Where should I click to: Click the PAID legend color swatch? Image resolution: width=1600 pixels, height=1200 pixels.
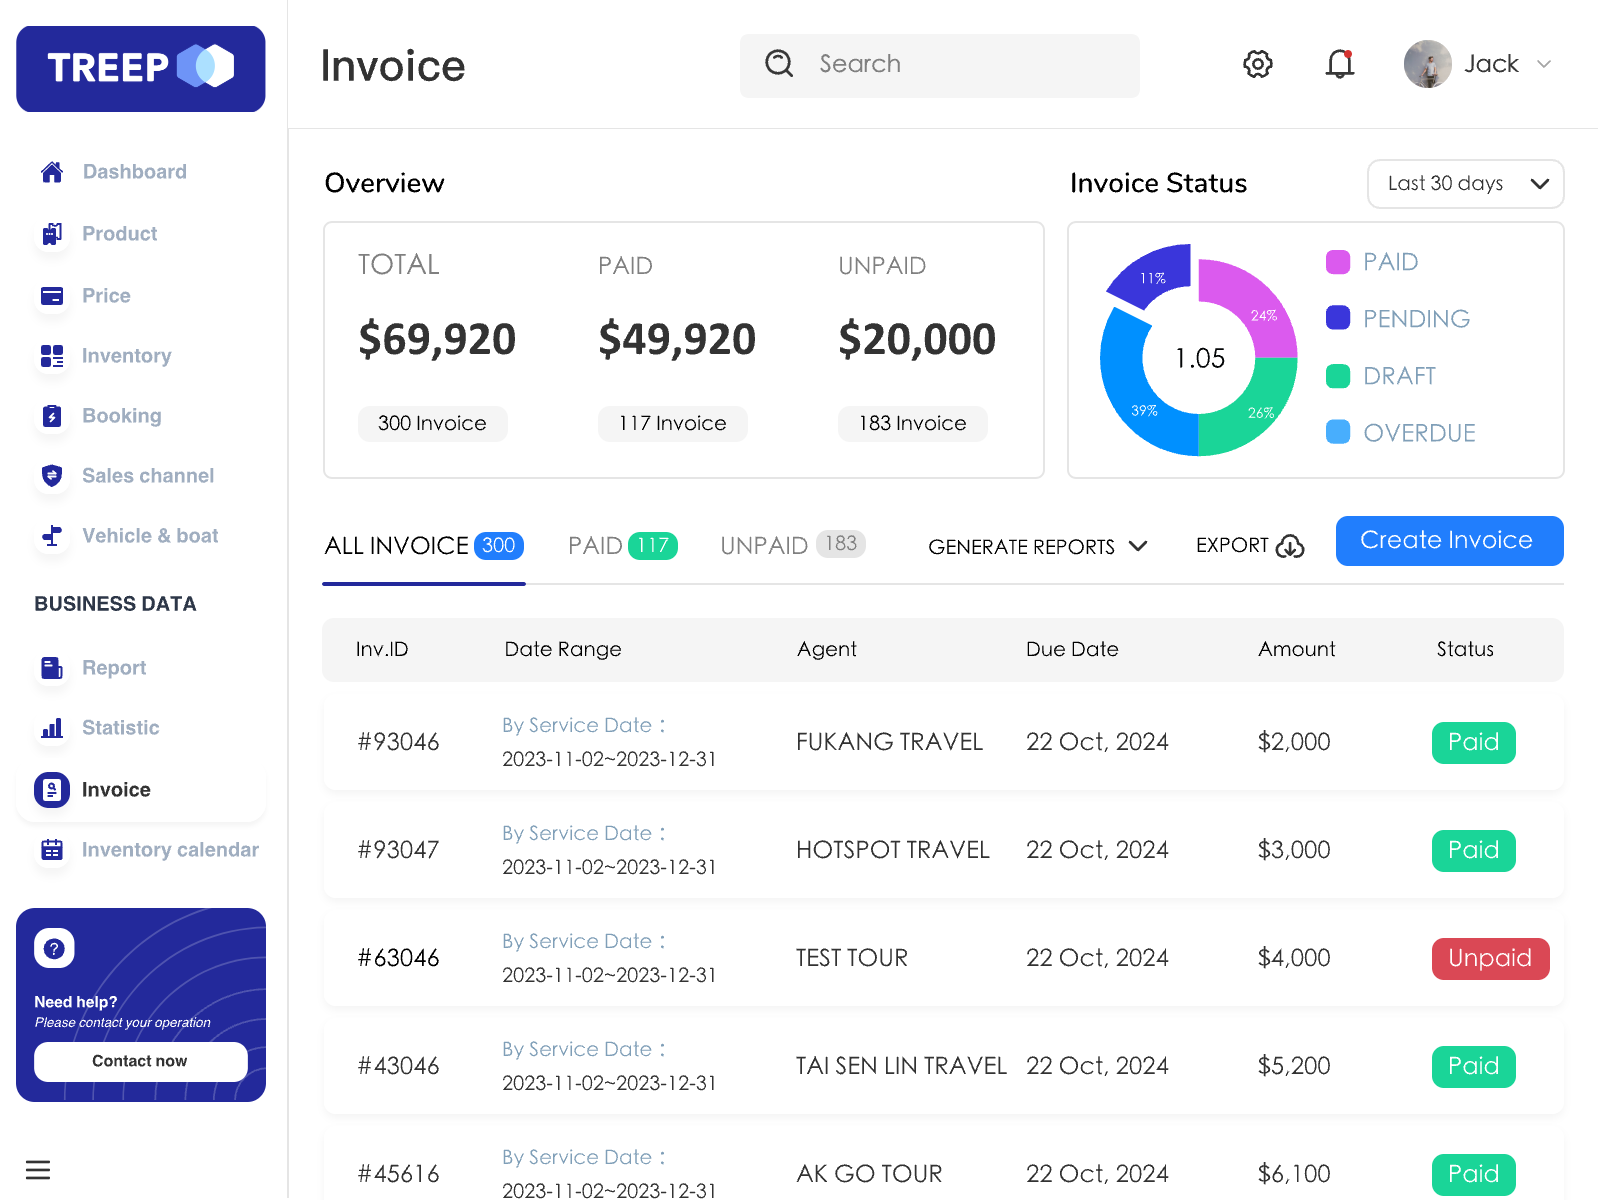1338,262
